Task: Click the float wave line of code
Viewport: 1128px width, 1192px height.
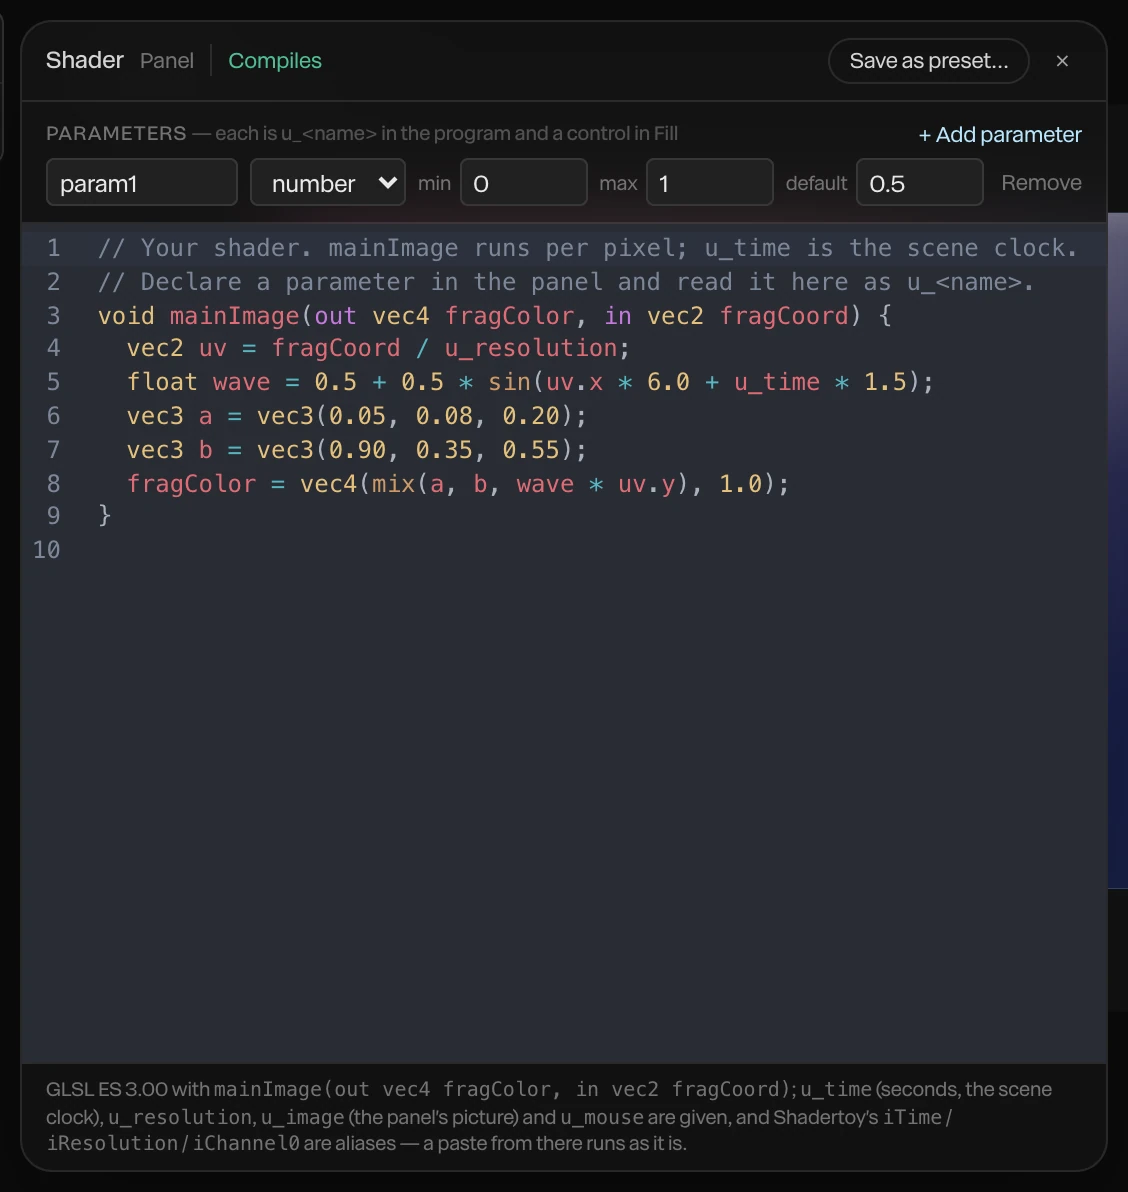Action: [x=530, y=382]
